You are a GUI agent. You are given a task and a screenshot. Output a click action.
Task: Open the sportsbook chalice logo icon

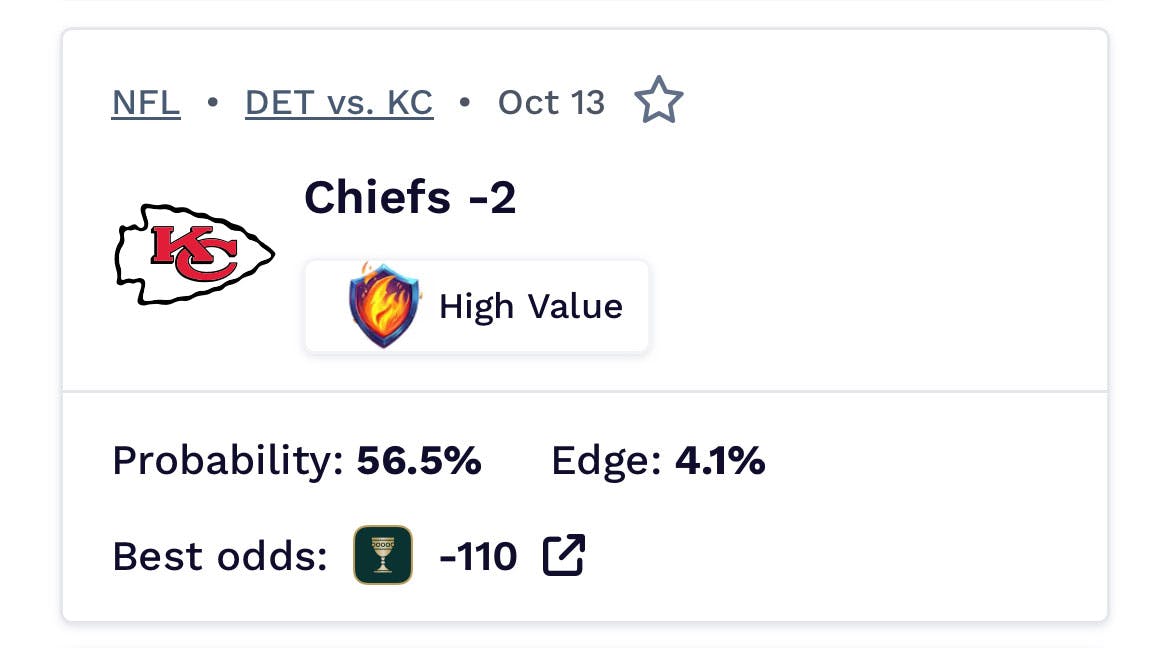coord(383,555)
